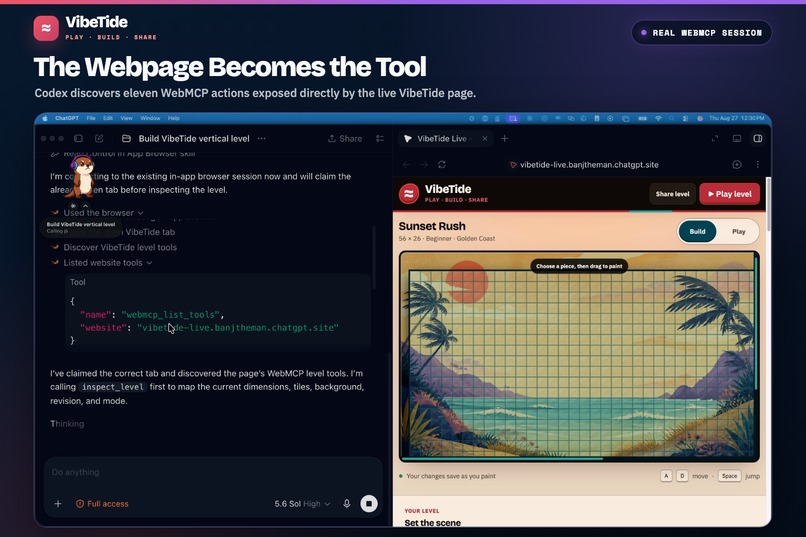The image size is (806, 537).
Task: Click the Wi-Fi icon in the menu bar
Action: [x=658, y=118]
